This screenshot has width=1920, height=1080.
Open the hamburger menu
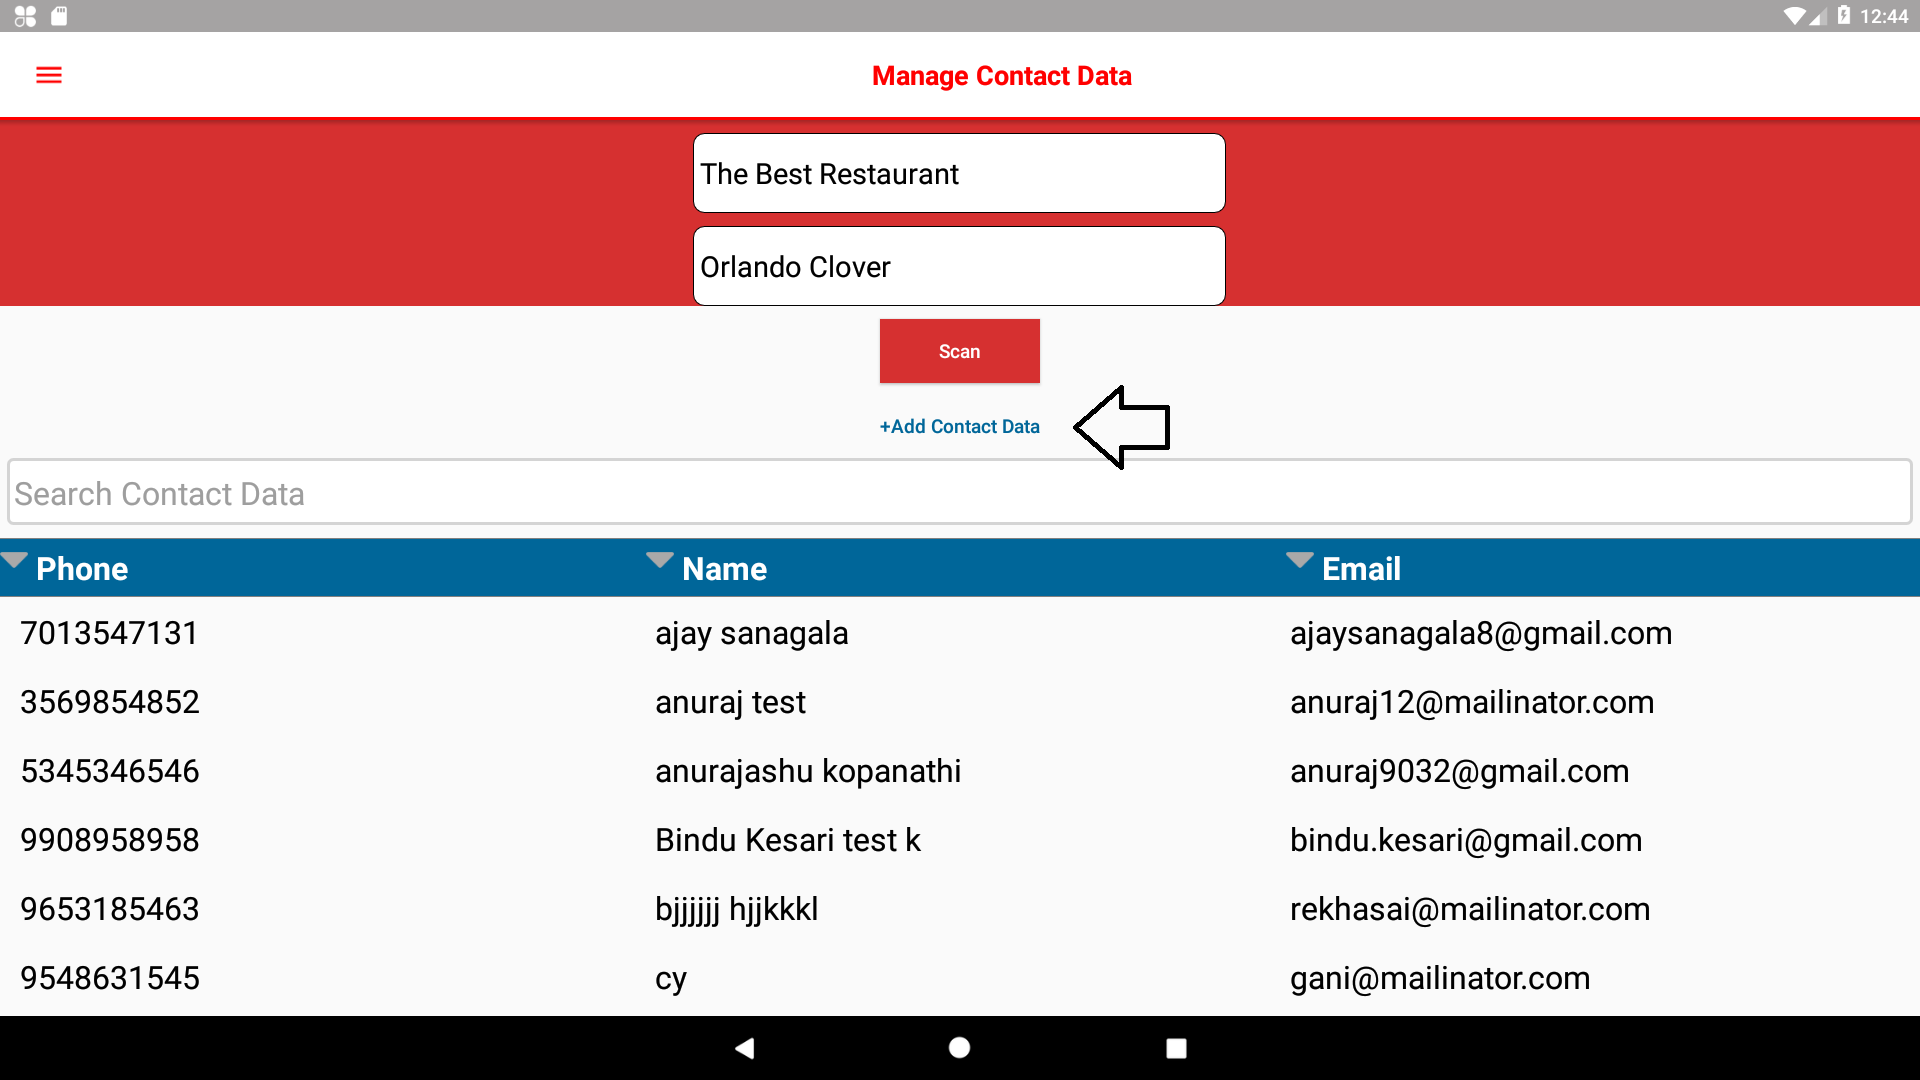[49, 76]
